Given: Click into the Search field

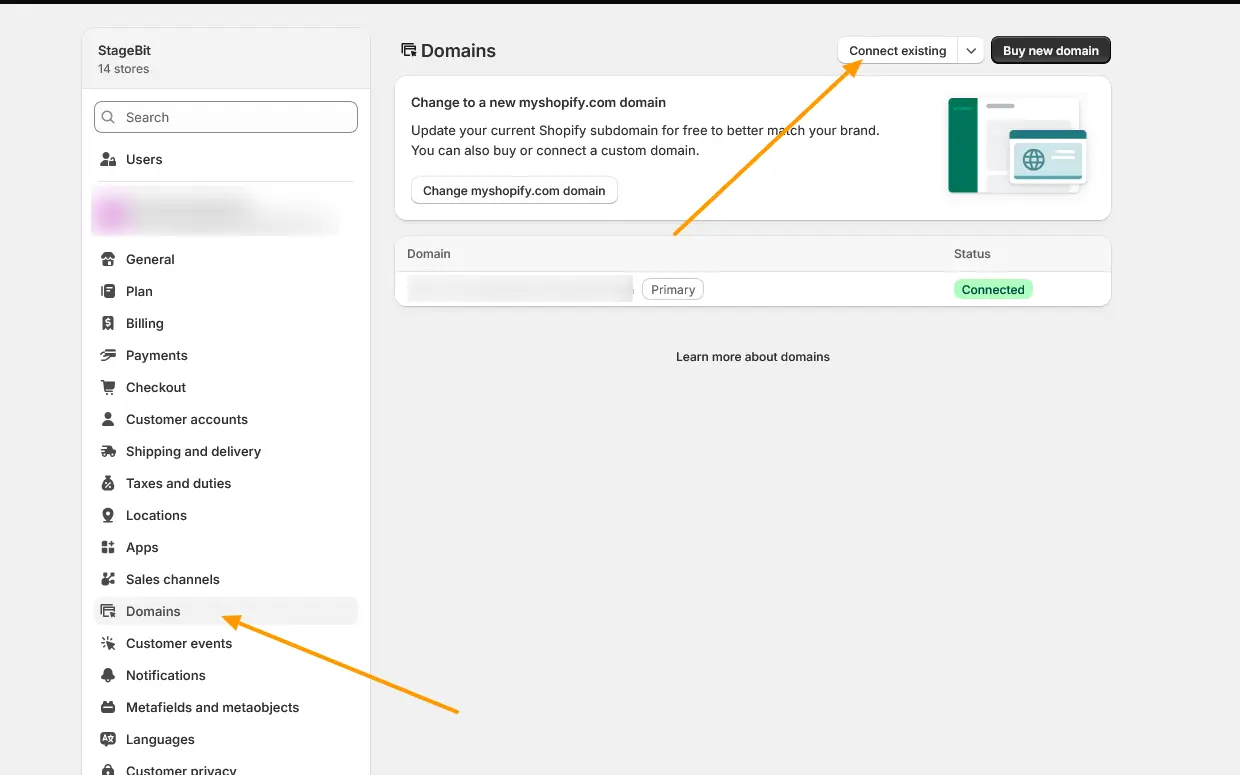Looking at the screenshot, I should click(226, 117).
